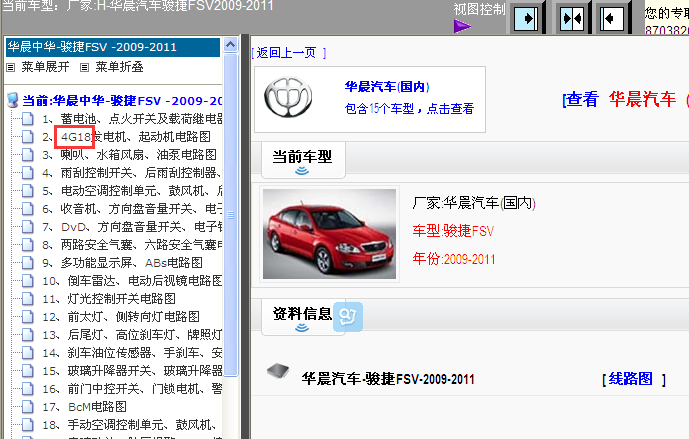Click the page icon of item 14 刹车油位传感器
This screenshot has width=689, height=439.
click(x=28, y=353)
